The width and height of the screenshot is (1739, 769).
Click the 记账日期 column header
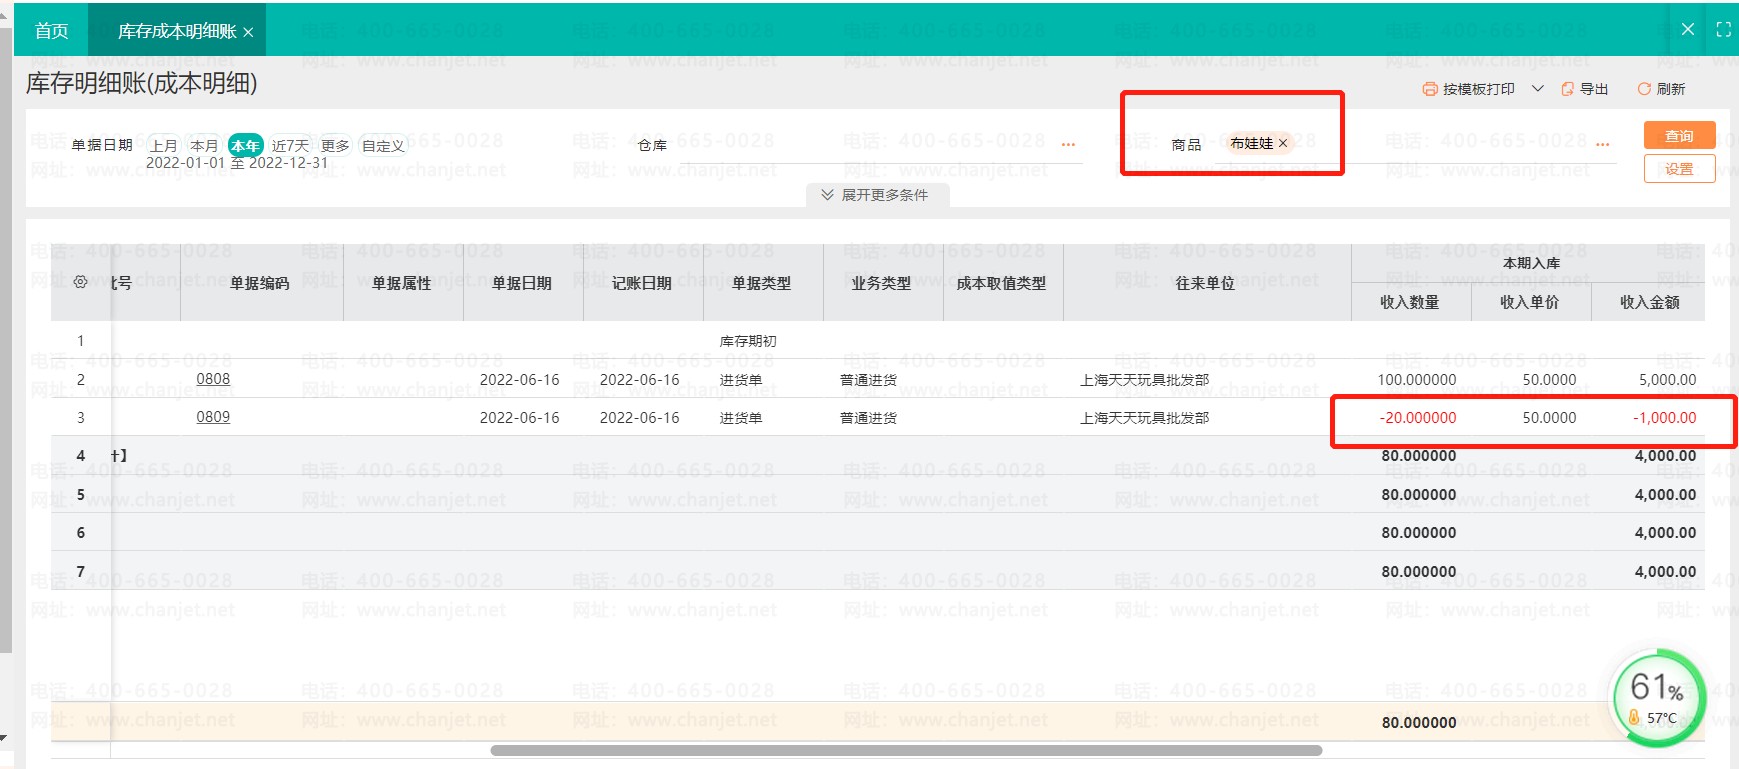click(x=642, y=283)
